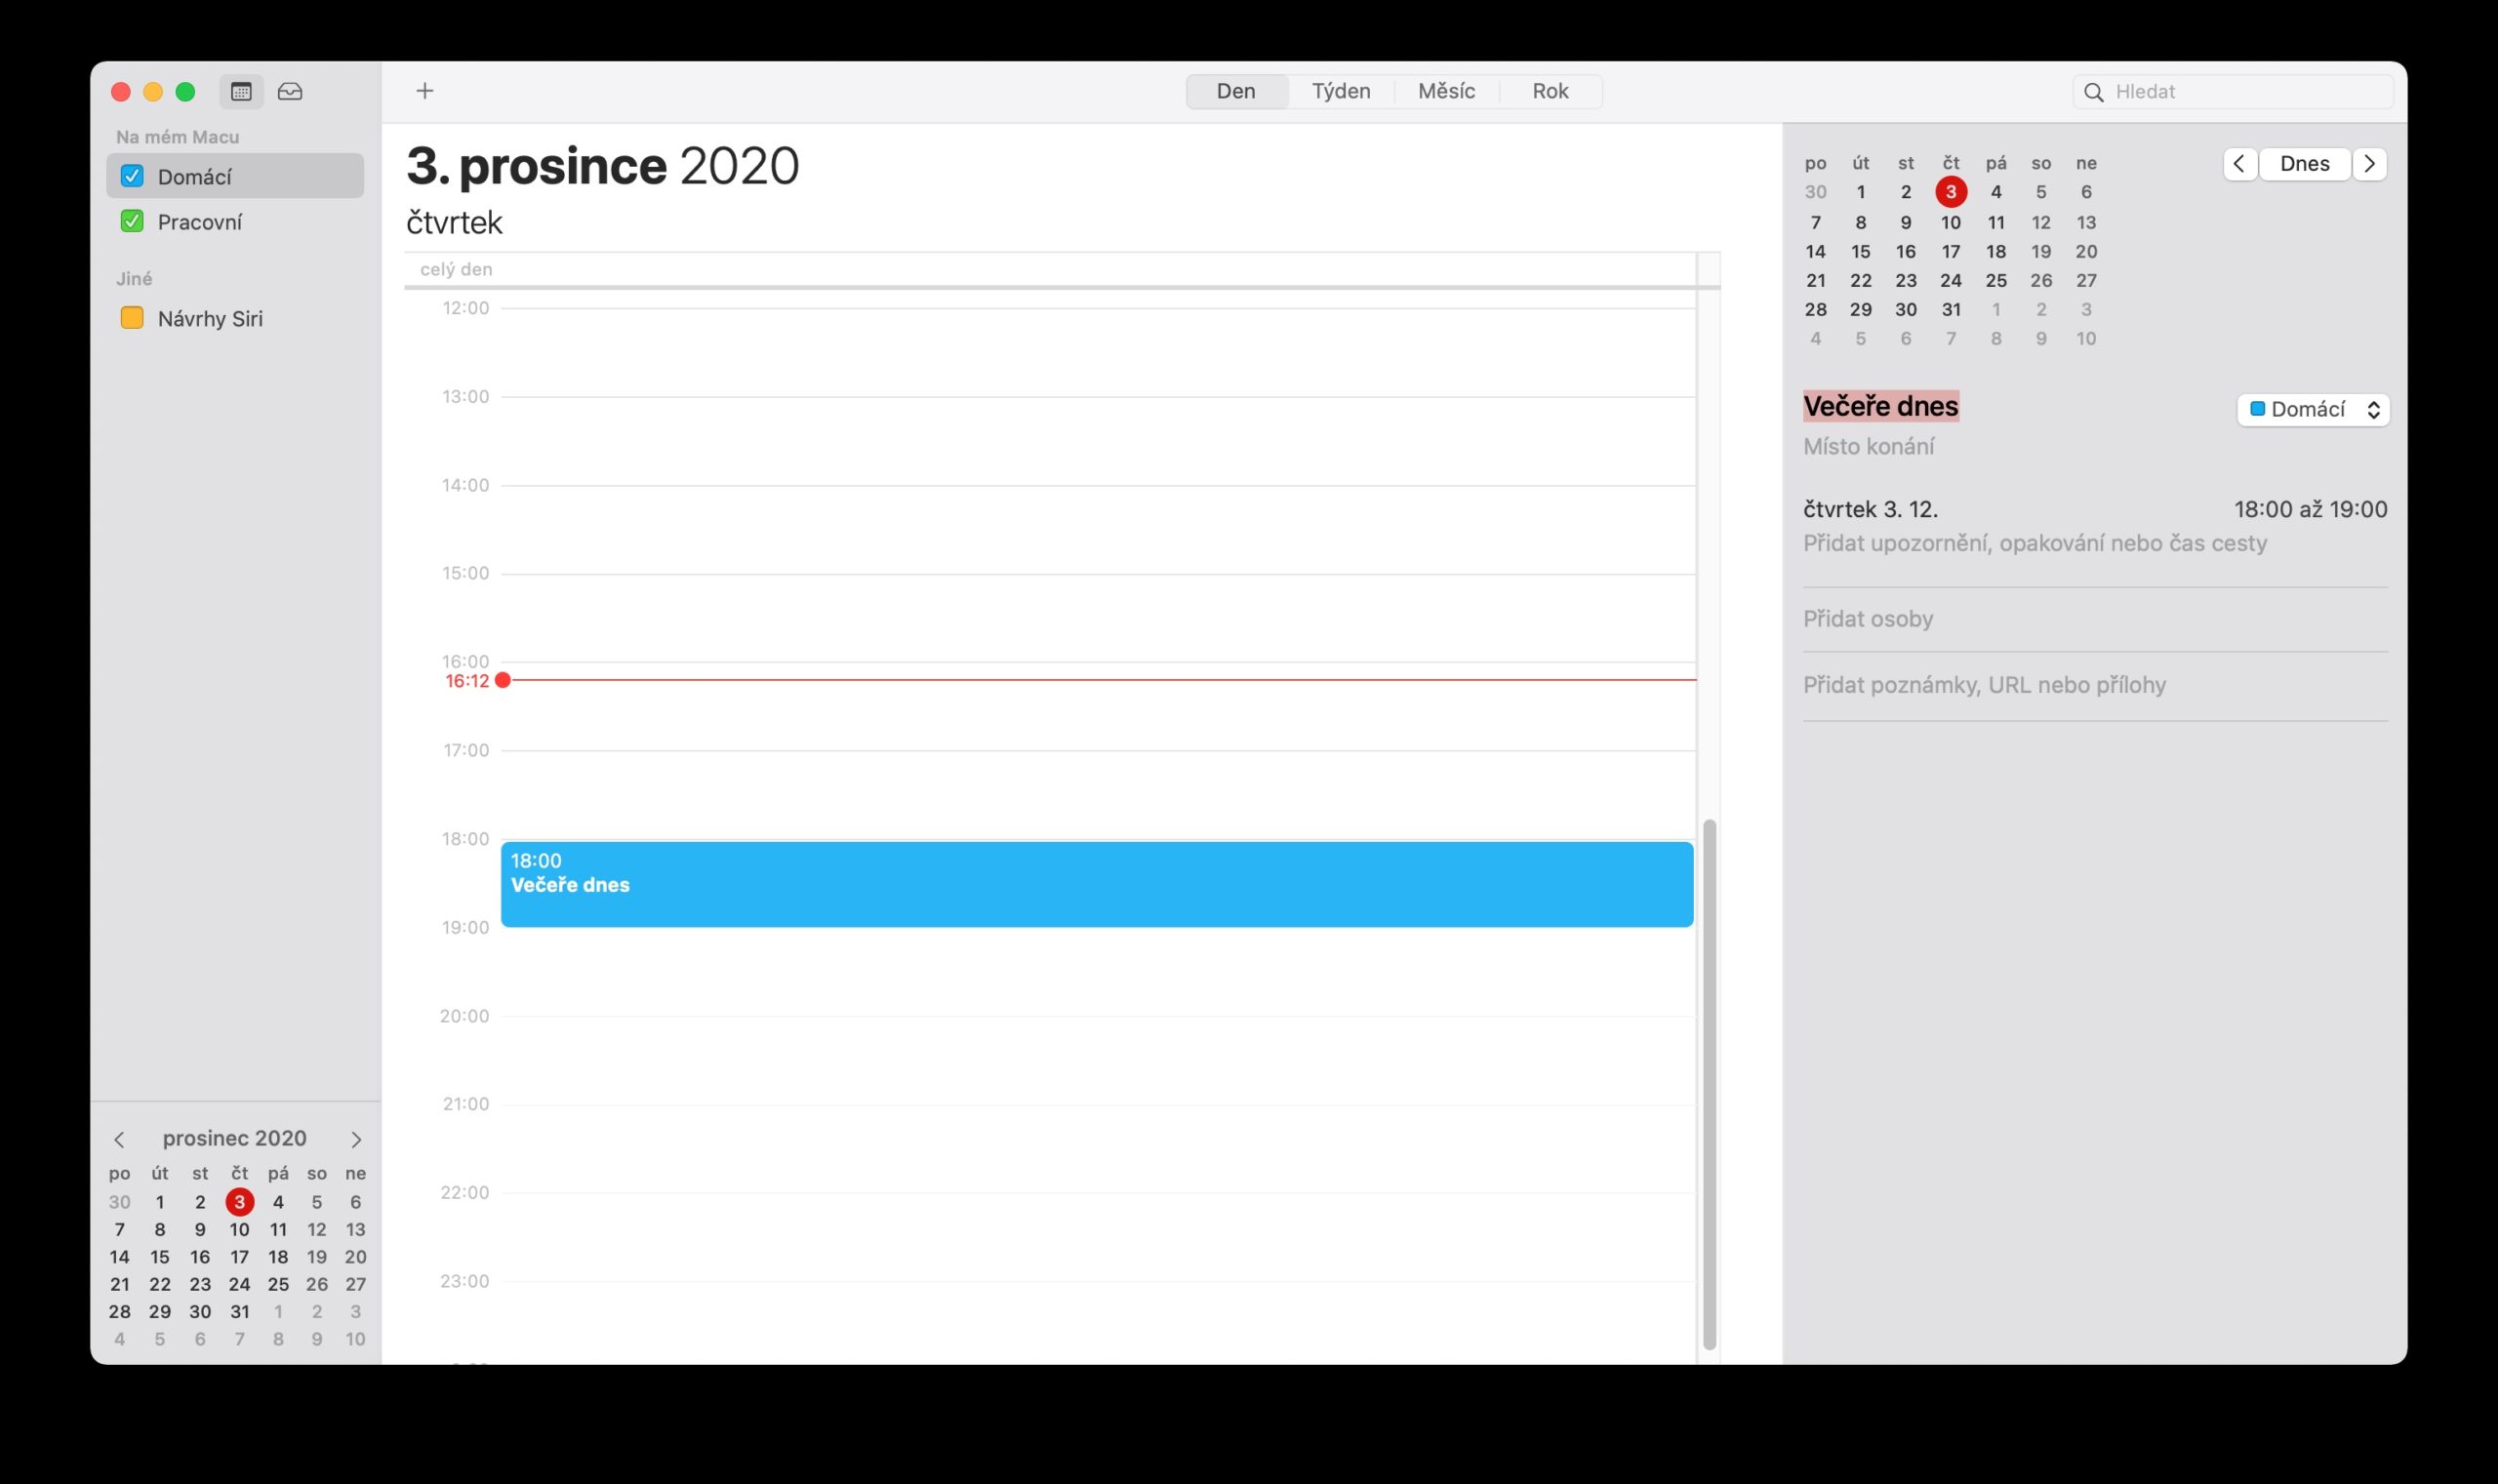Expand Přidat upozornění, opakování nebo čas cesty
This screenshot has height=1484, width=2498.
tap(2034, 543)
